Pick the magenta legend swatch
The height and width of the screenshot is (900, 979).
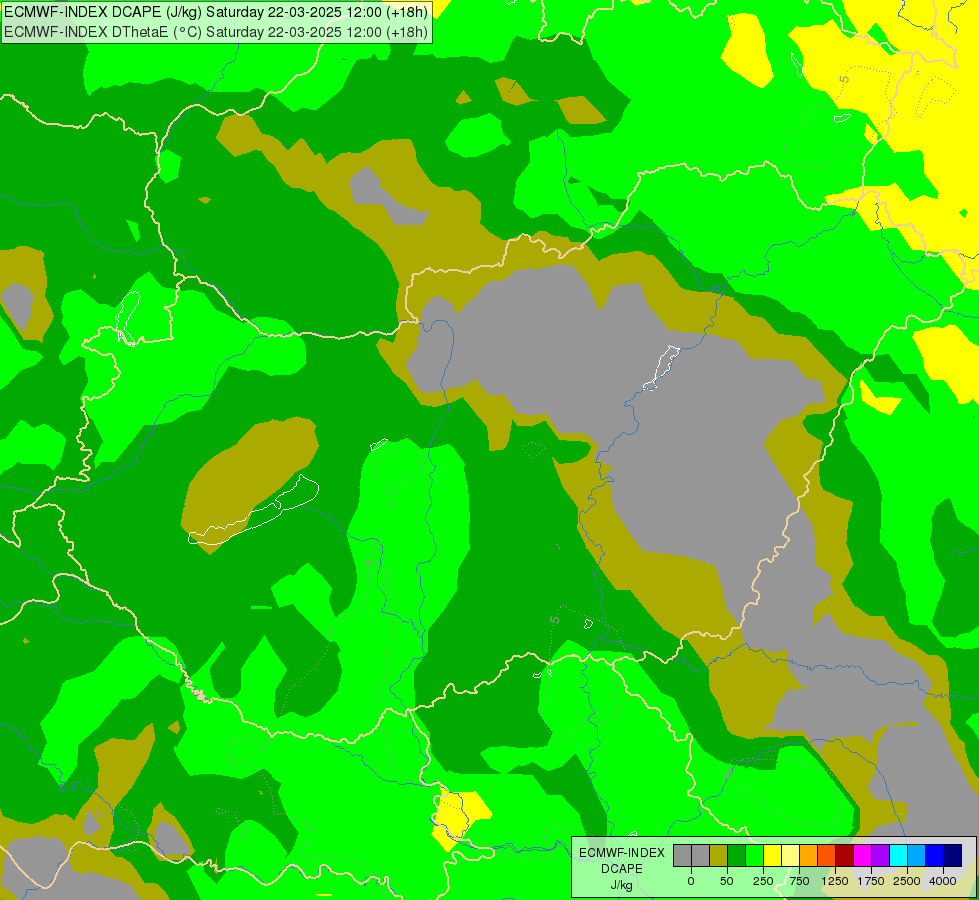click(863, 855)
